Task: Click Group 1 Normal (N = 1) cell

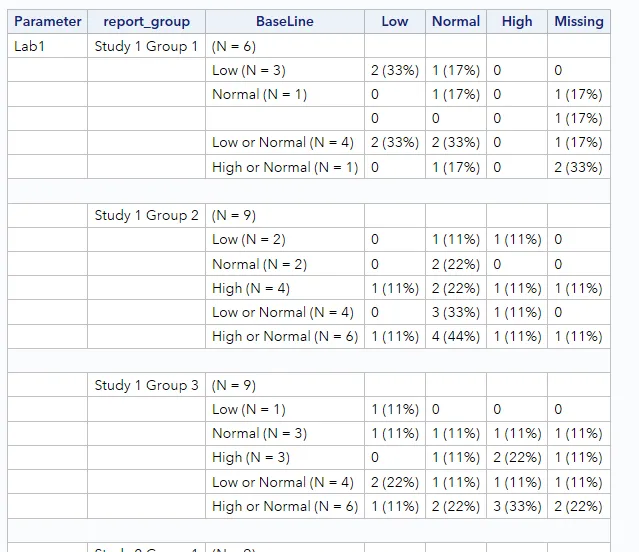Action: (285, 94)
